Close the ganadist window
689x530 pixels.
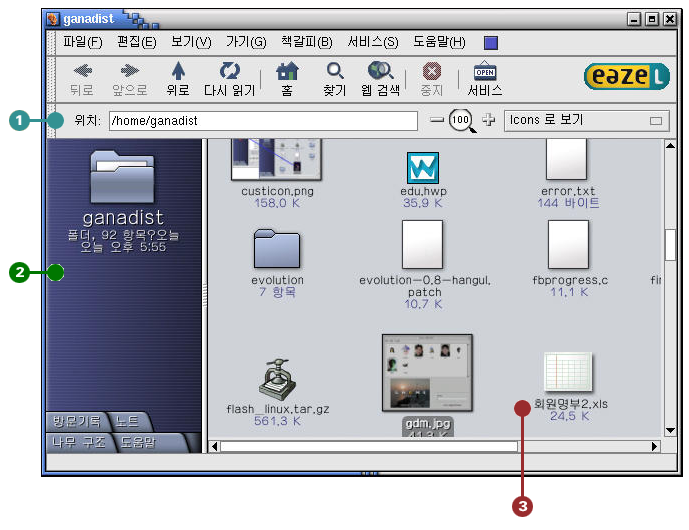pyautogui.click(x=670, y=19)
